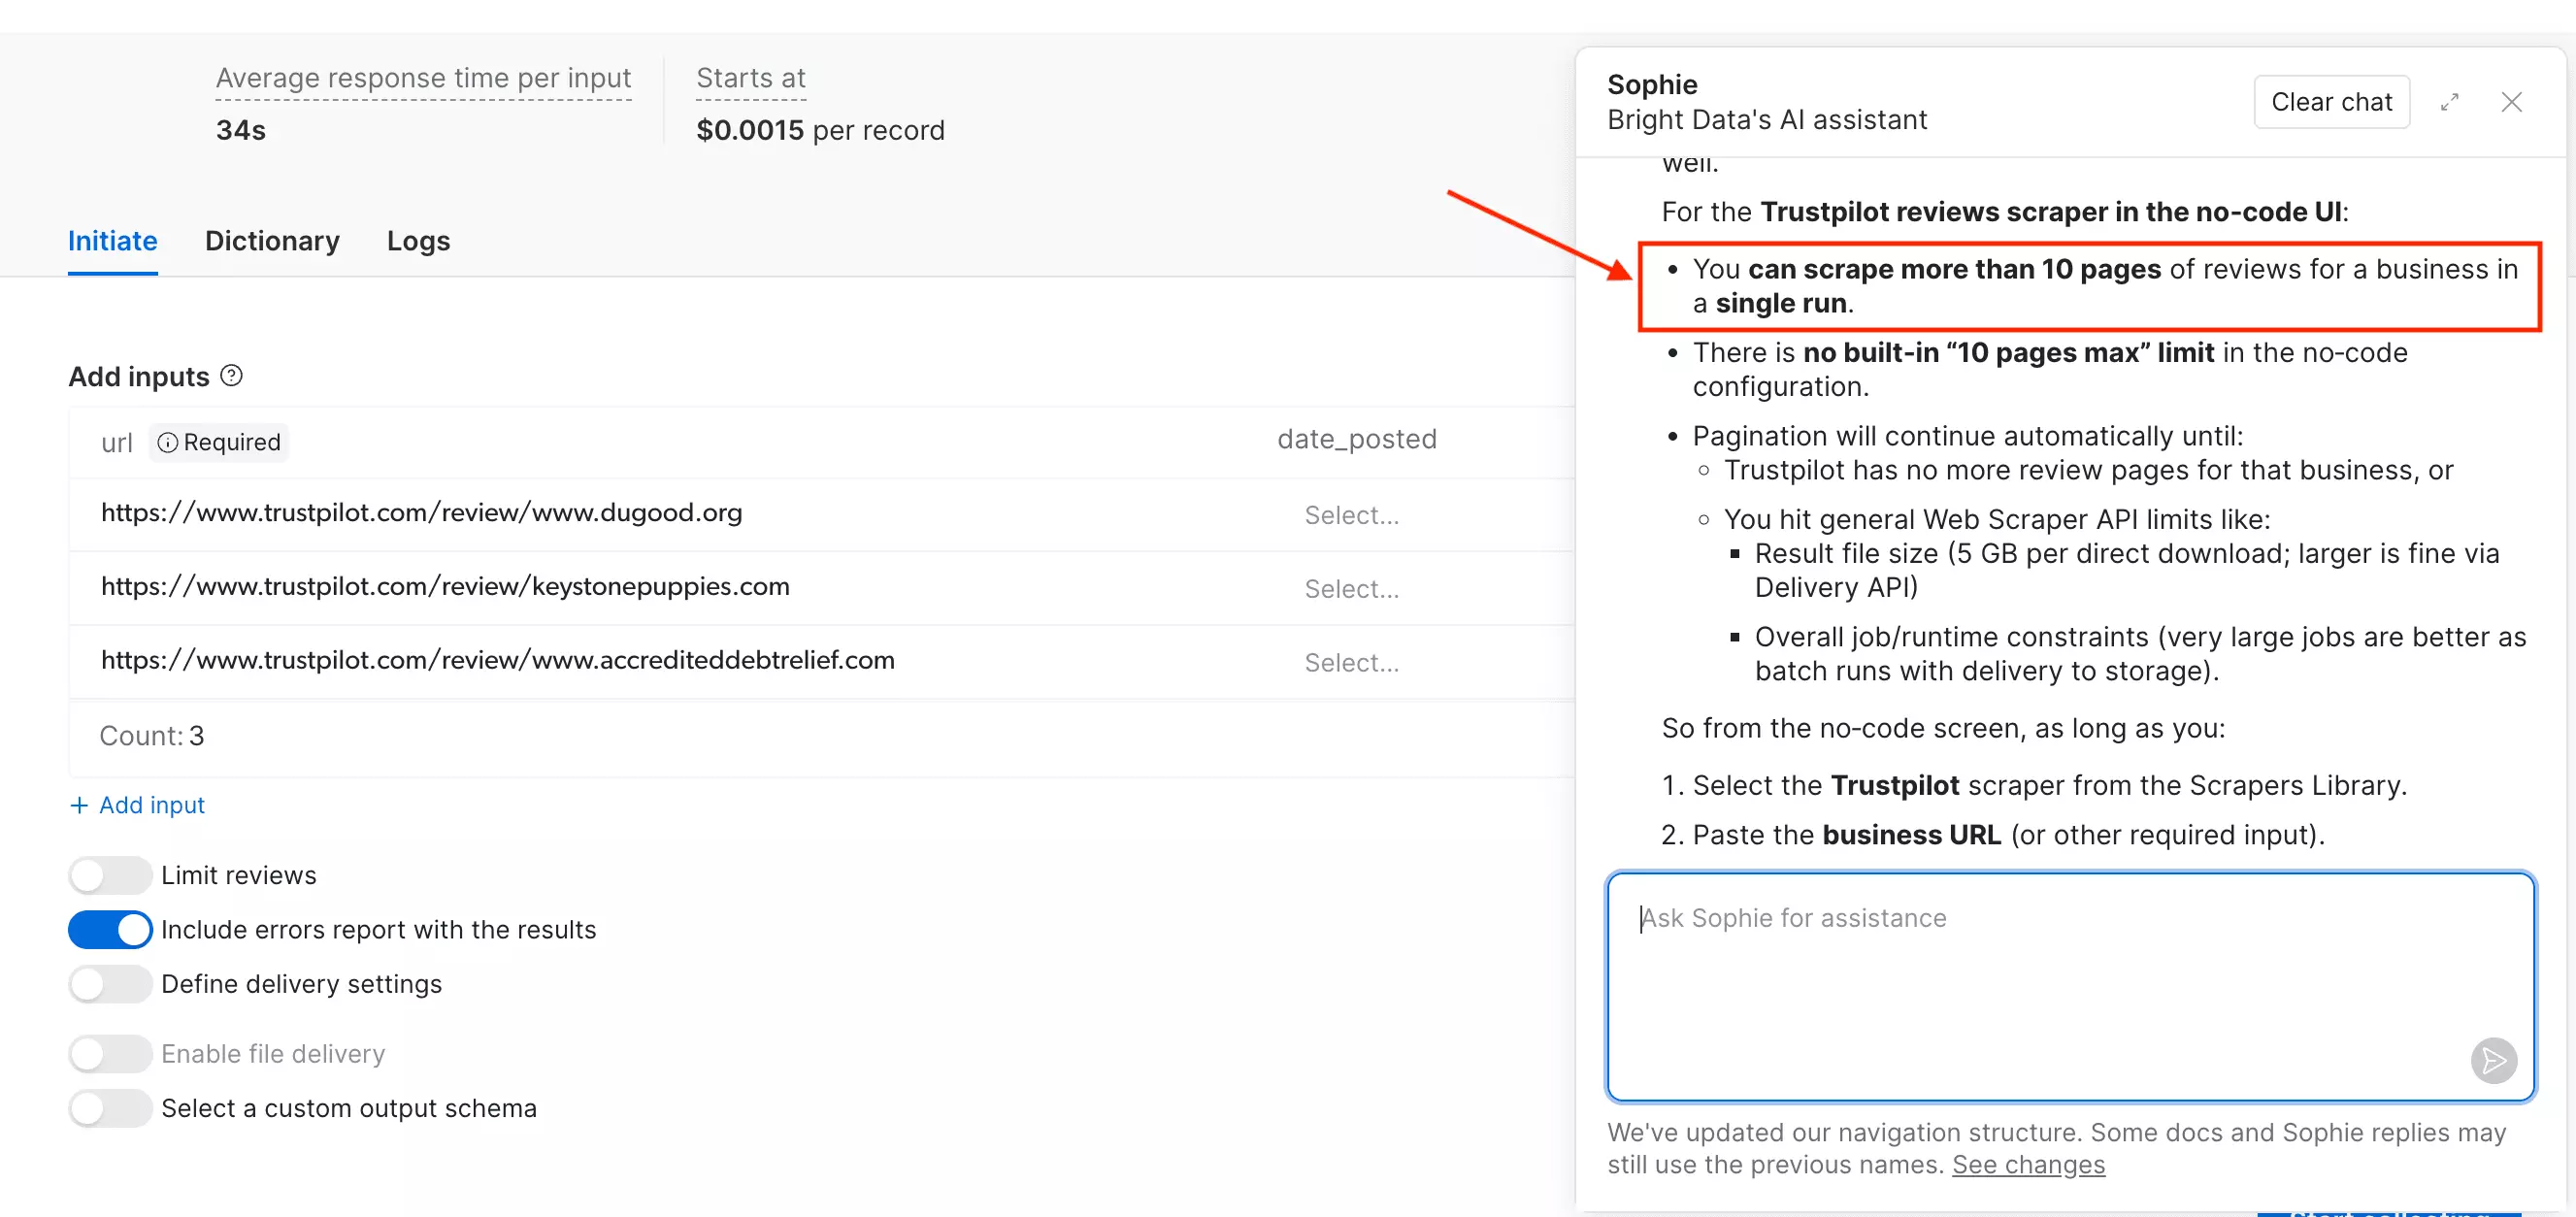Enable the Limit reviews toggle
This screenshot has width=2576, height=1217.
click(110, 874)
